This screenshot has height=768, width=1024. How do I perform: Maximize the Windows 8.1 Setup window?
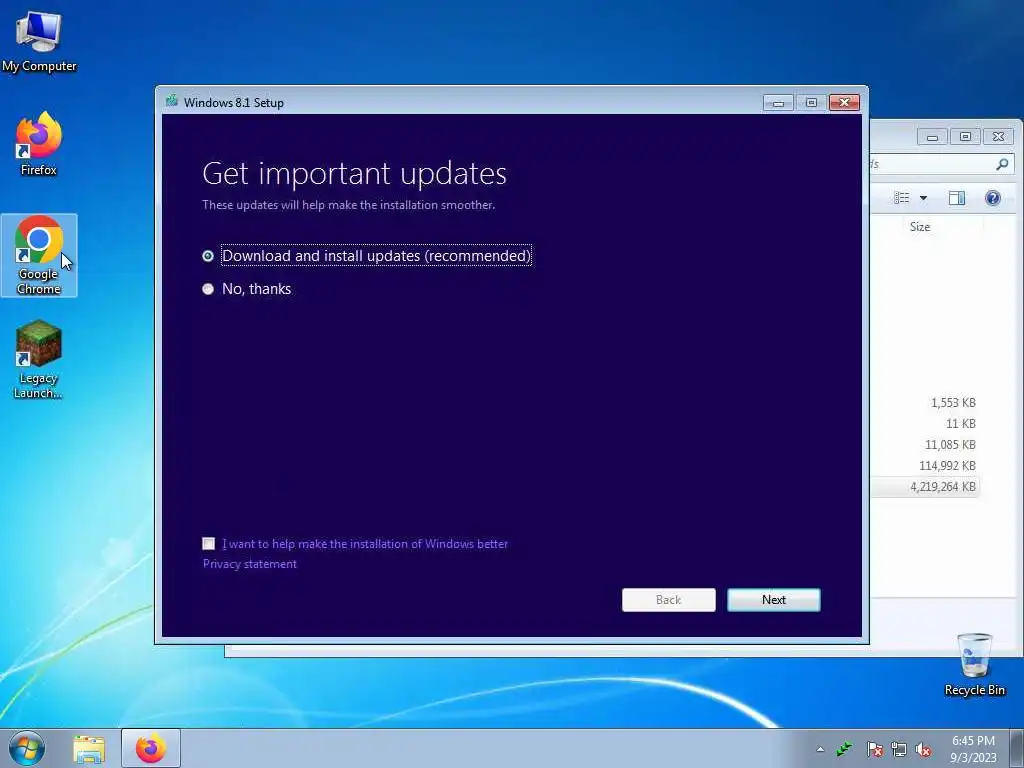tap(810, 103)
